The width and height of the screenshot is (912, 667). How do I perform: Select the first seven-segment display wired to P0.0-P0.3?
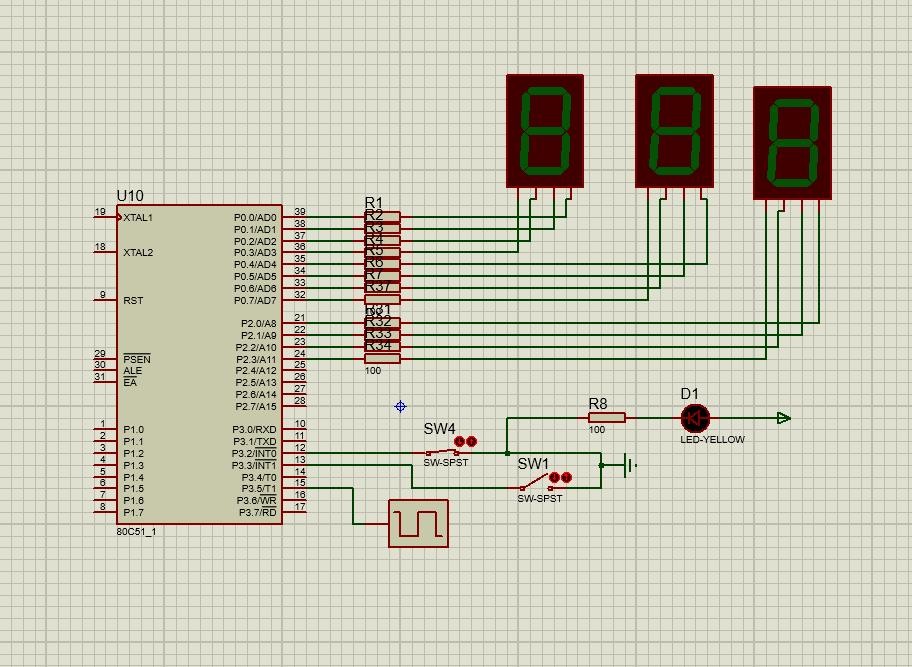pyautogui.click(x=545, y=131)
